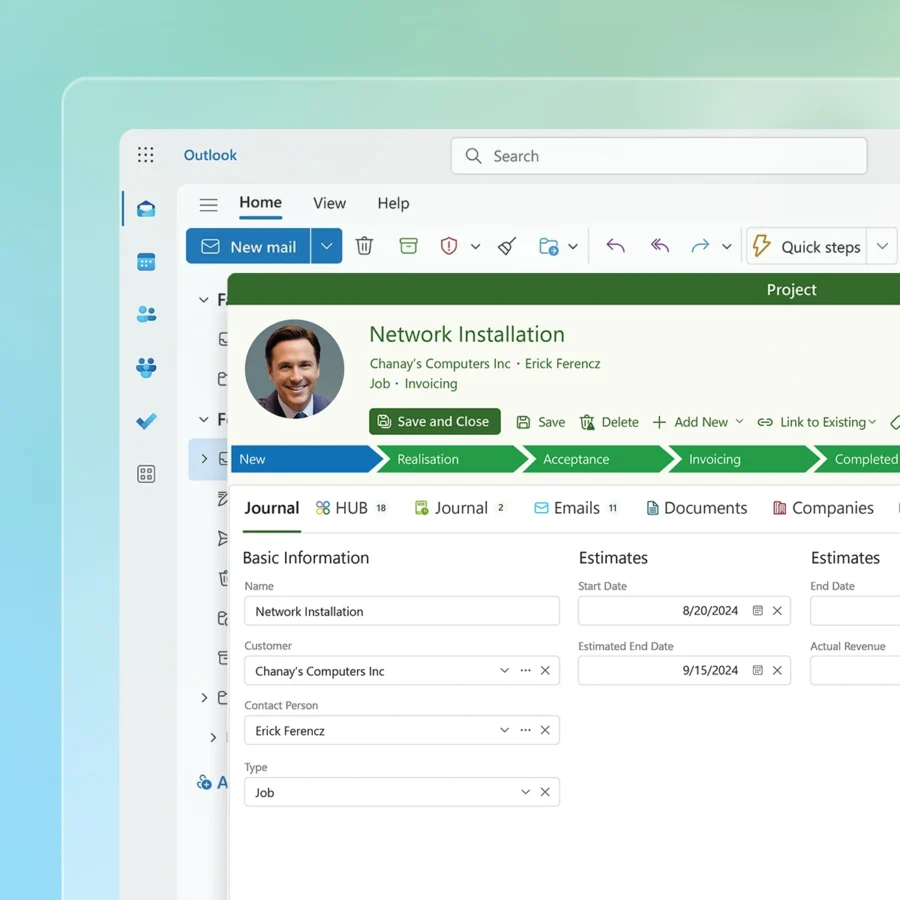
Task: Click the Quick steps button
Action: [x=806, y=246]
